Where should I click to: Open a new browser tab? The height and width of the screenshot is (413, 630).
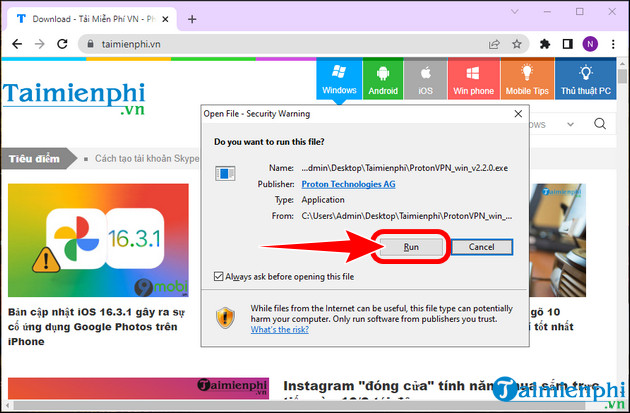click(192, 19)
